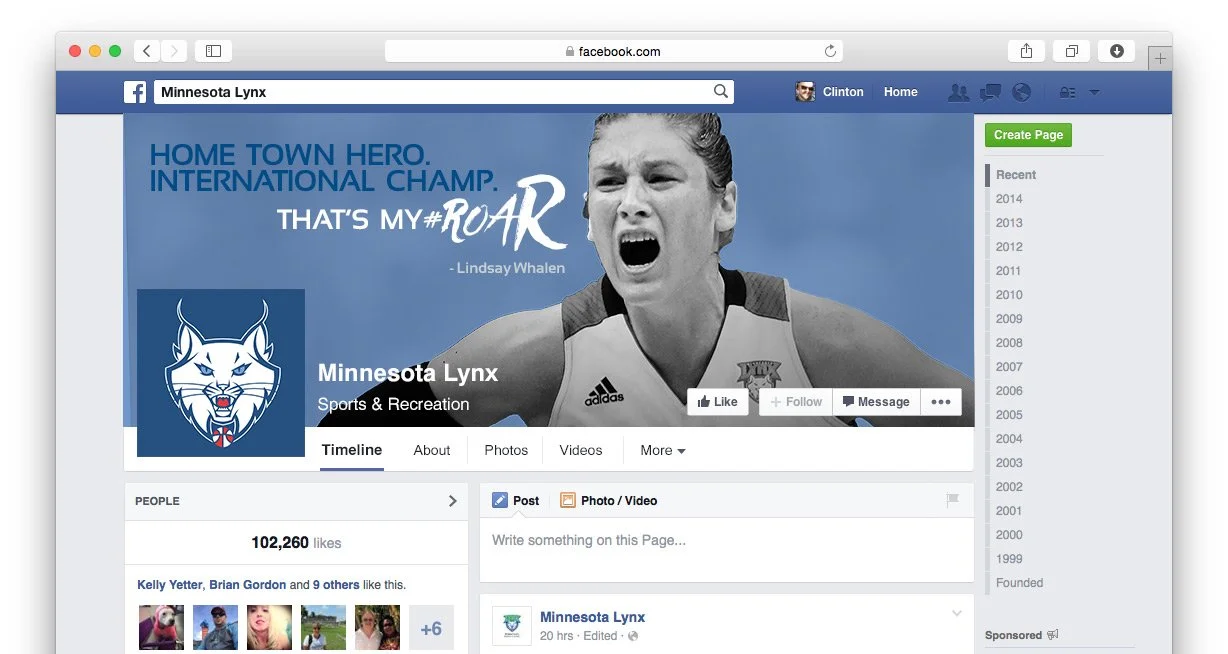1228x654 pixels.
Task: Select the Post composer tab
Action: click(516, 500)
